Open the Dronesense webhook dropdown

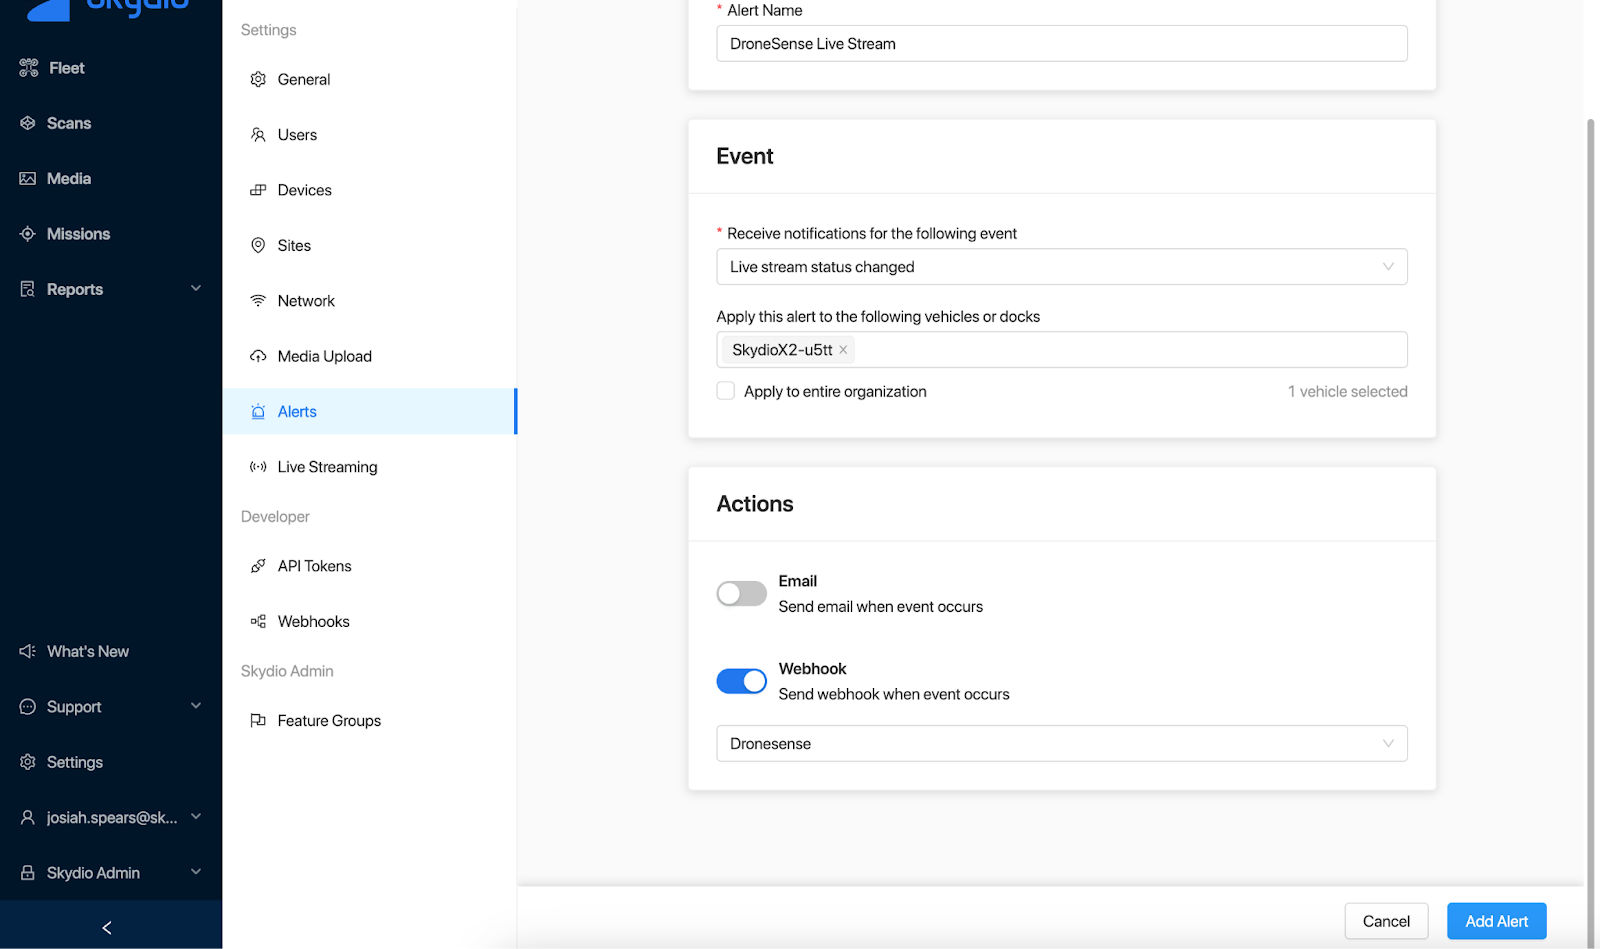(x=1062, y=744)
